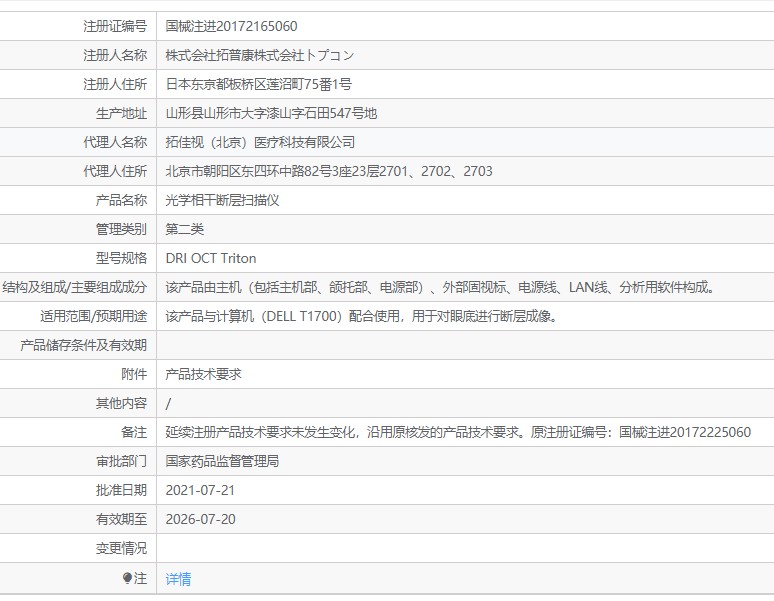
Task: Select agent name 拓佳视（北京）医疗科技有限公司
Action: click(x=260, y=143)
